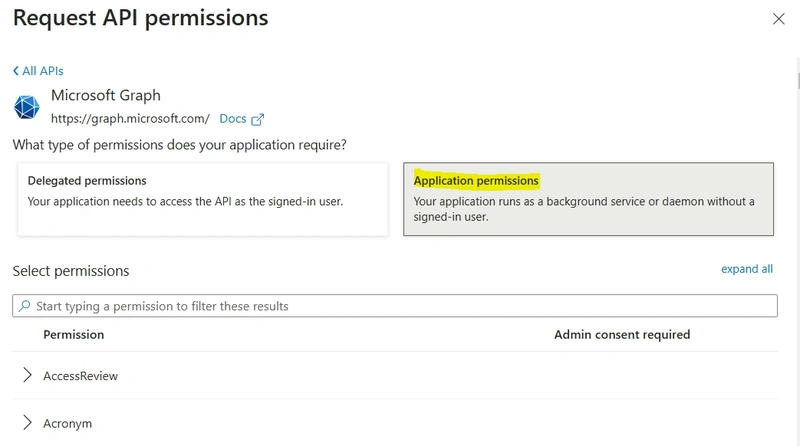Focus the permission filter search box

395,306
